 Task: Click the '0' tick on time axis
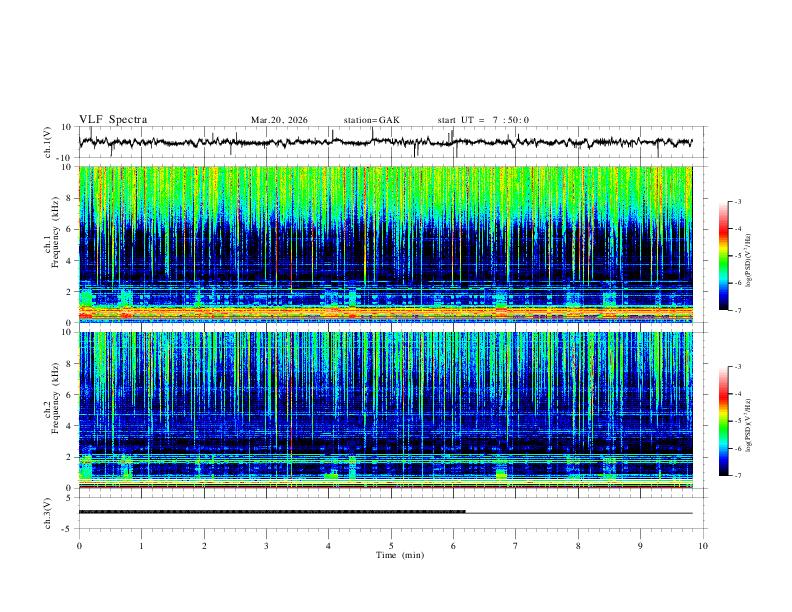[79, 546]
